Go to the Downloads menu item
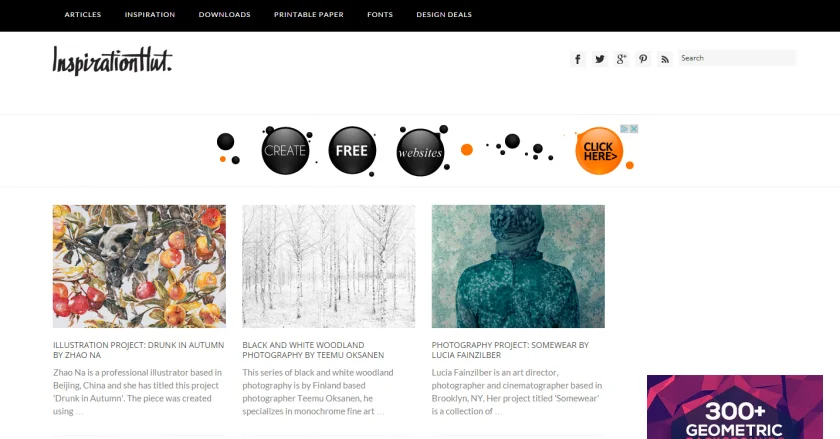Viewport: 840px width, 439px height. (x=224, y=14)
